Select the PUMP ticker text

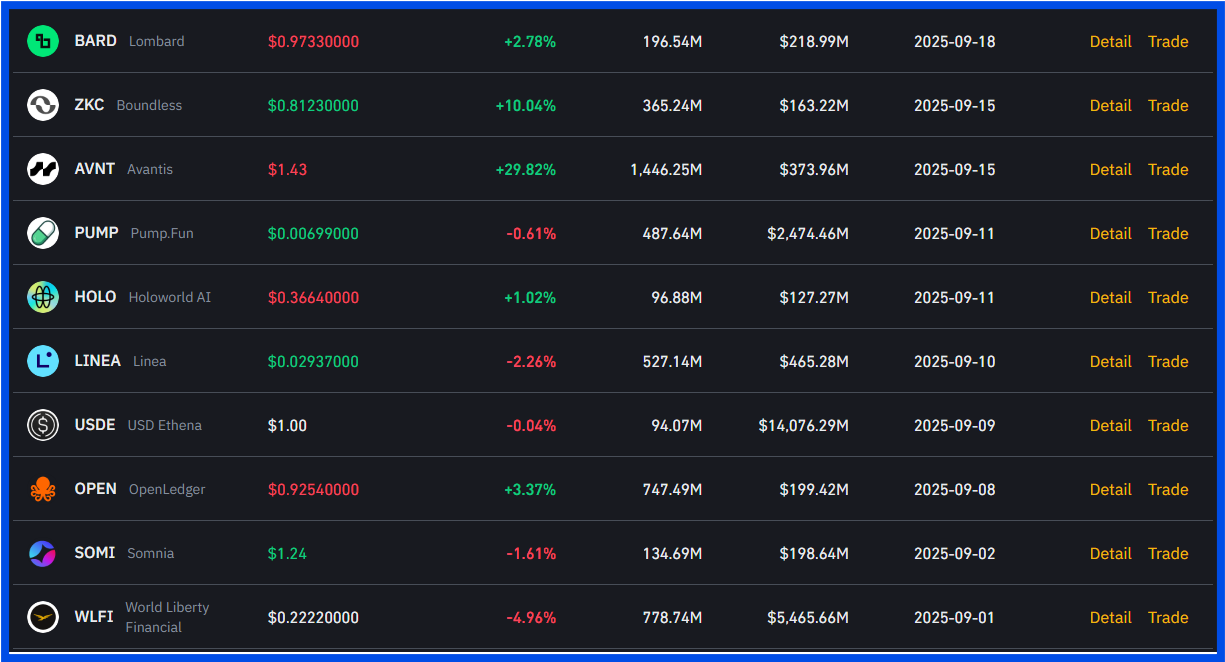[96, 233]
